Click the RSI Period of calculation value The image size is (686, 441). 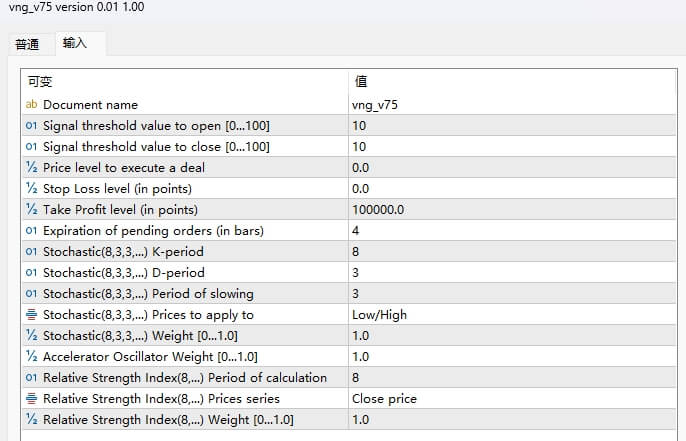[510, 378]
